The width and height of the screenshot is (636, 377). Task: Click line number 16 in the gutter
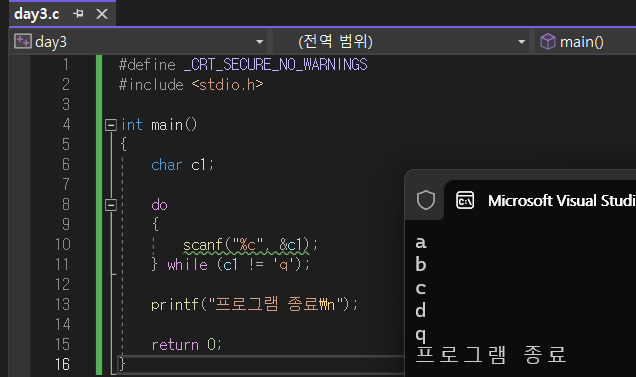point(62,364)
